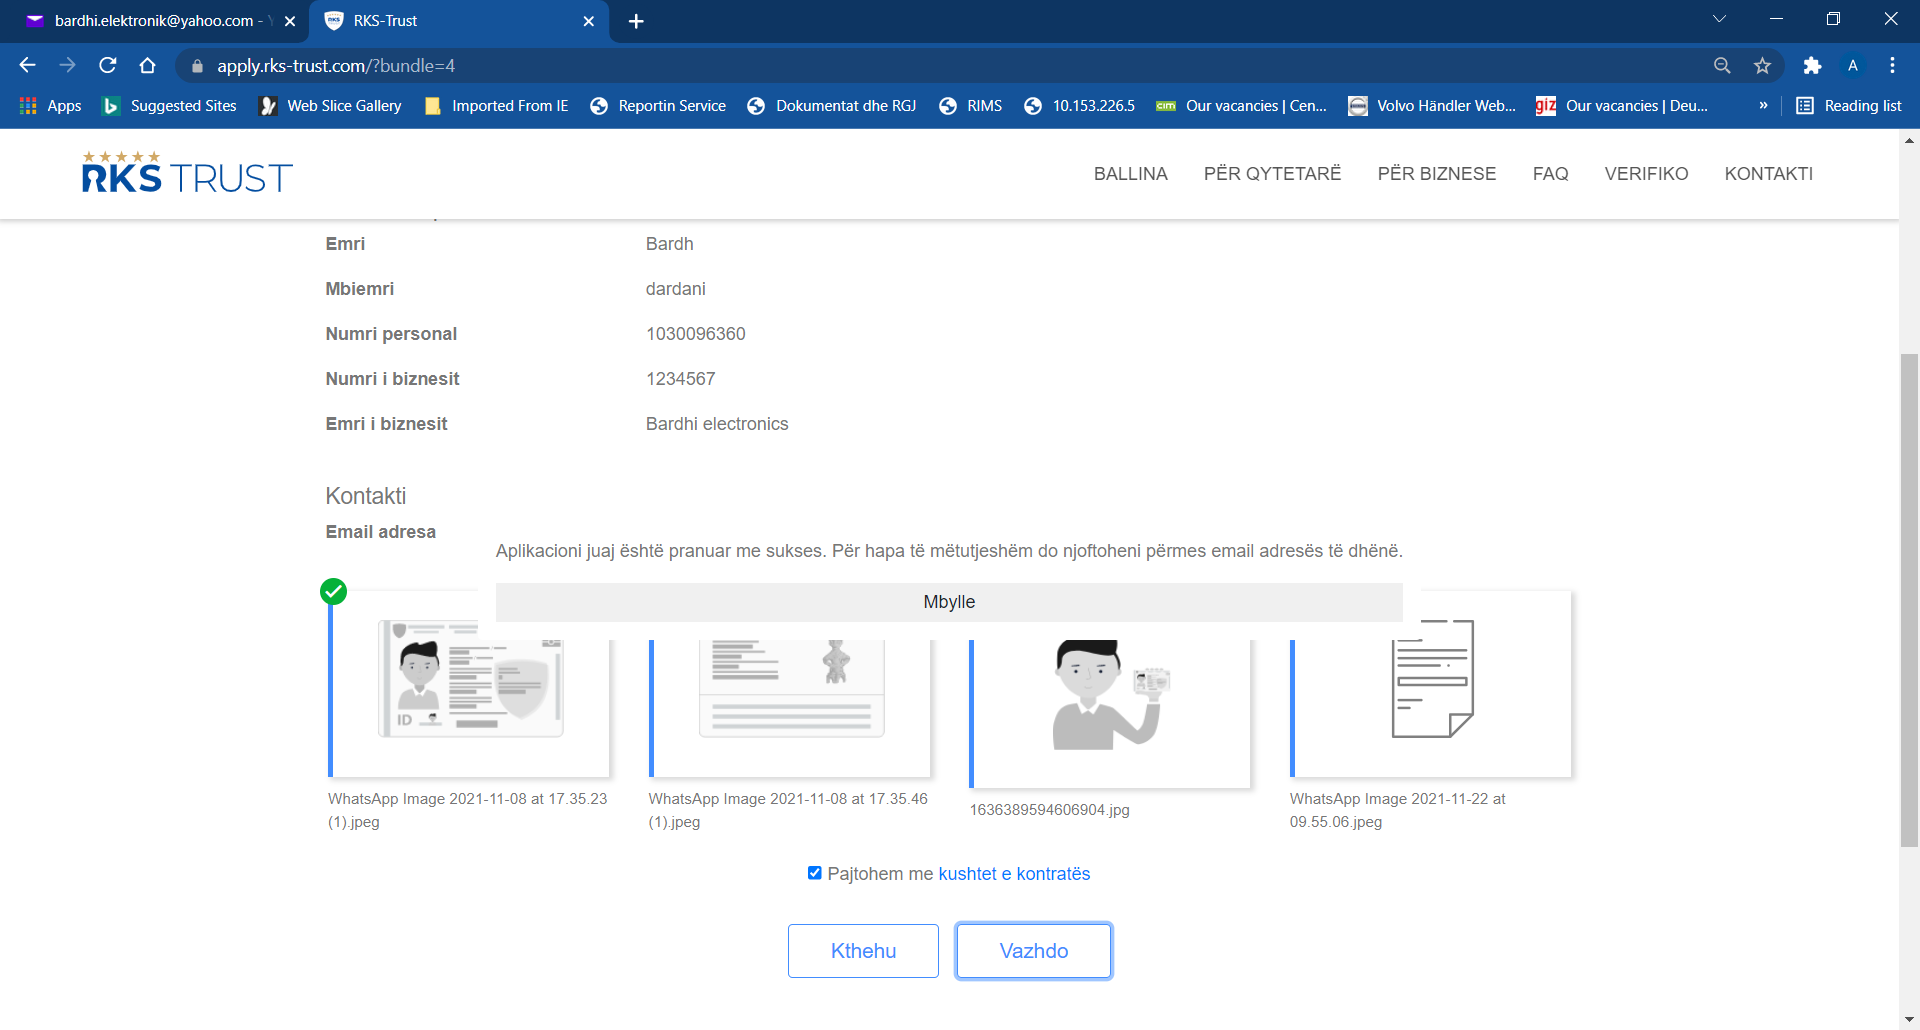Toggle the Pajtohem me kushtet checkbox
Viewport: 1920px width, 1030px height.
[815, 873]
